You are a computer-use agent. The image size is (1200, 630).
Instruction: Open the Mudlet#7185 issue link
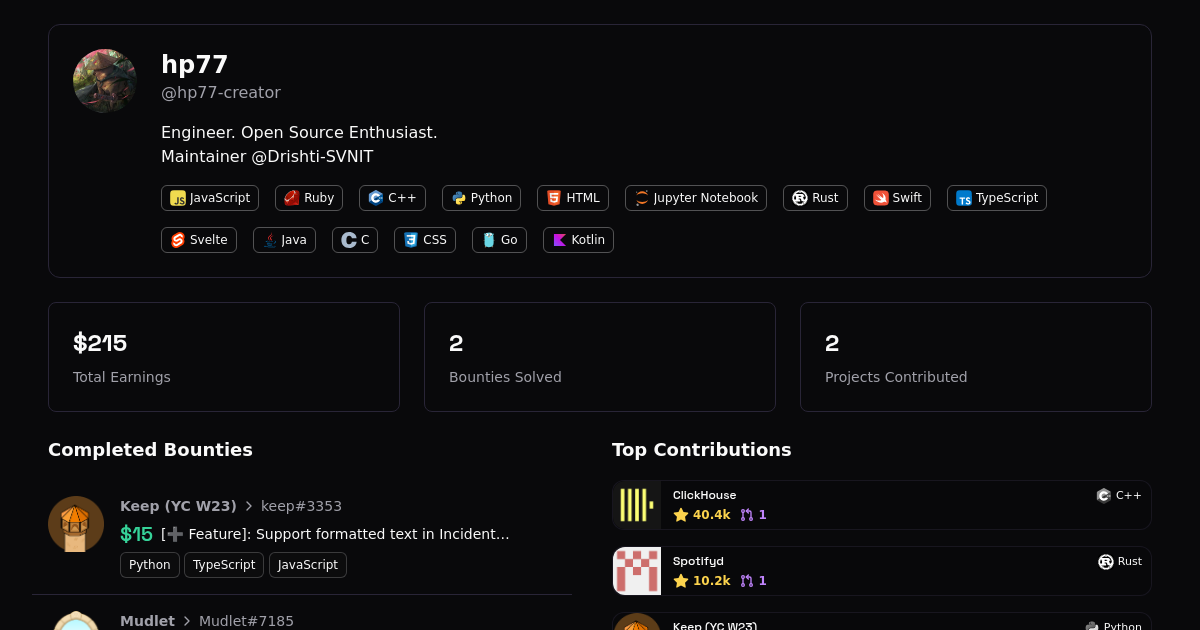(x=246, y=621)
